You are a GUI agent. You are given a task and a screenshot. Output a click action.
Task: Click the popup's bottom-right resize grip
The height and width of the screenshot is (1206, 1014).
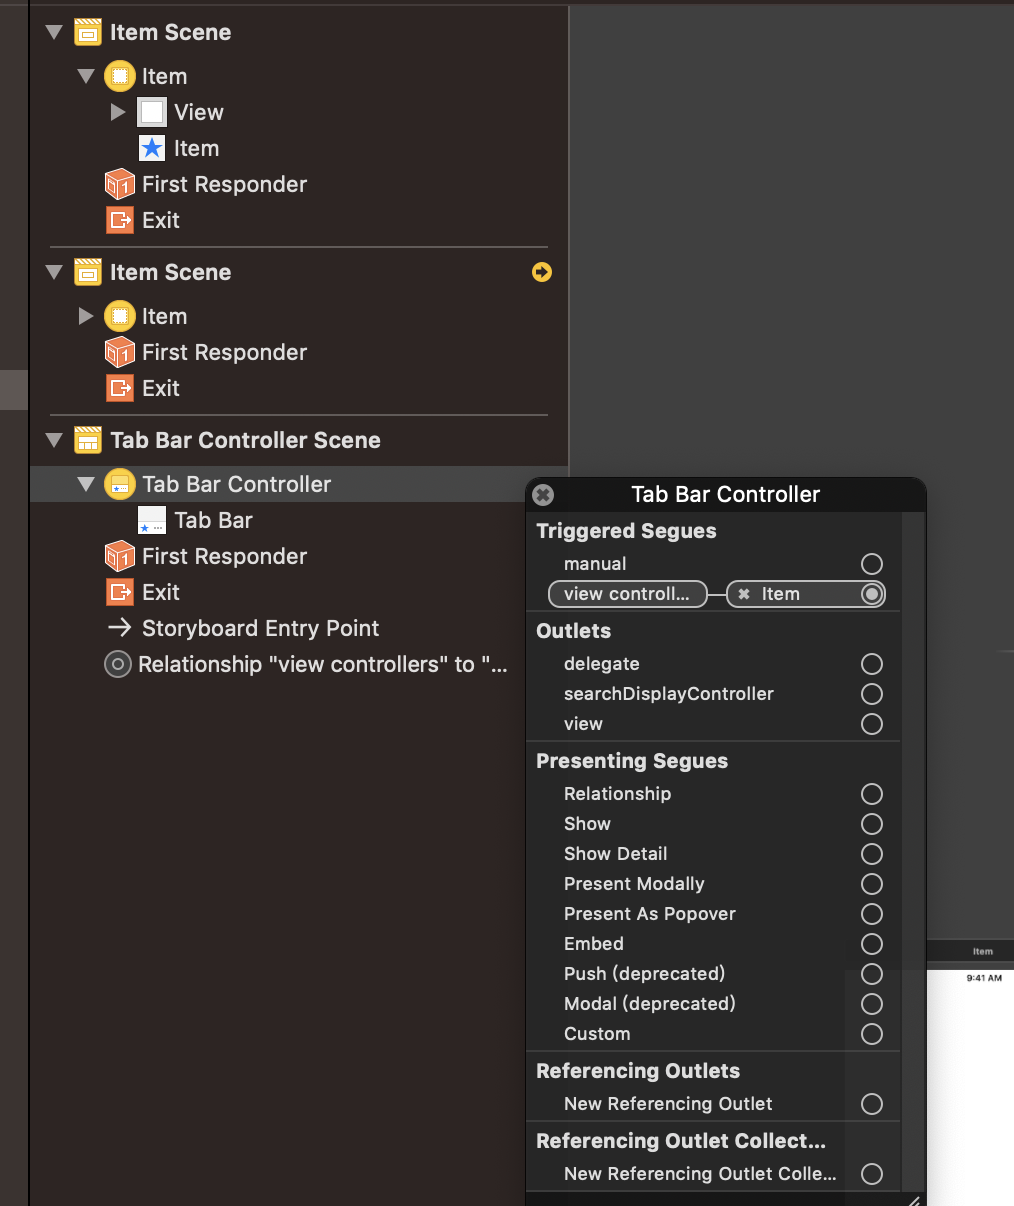[x=914, y=1199]
